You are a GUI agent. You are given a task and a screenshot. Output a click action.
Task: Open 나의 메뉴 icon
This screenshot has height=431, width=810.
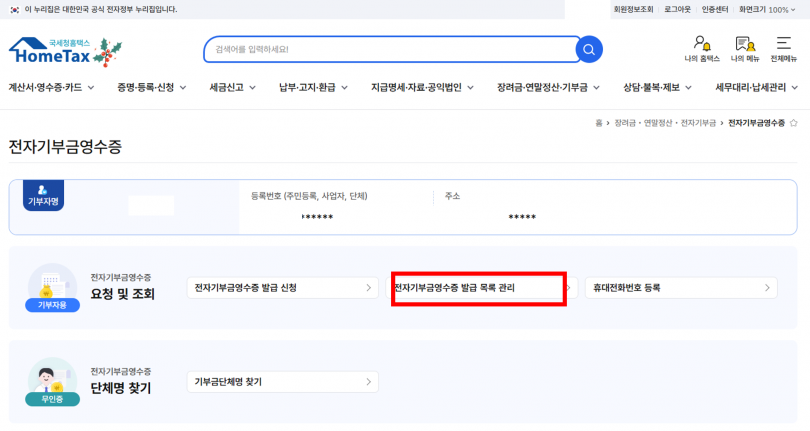click(x=744, y=49)
